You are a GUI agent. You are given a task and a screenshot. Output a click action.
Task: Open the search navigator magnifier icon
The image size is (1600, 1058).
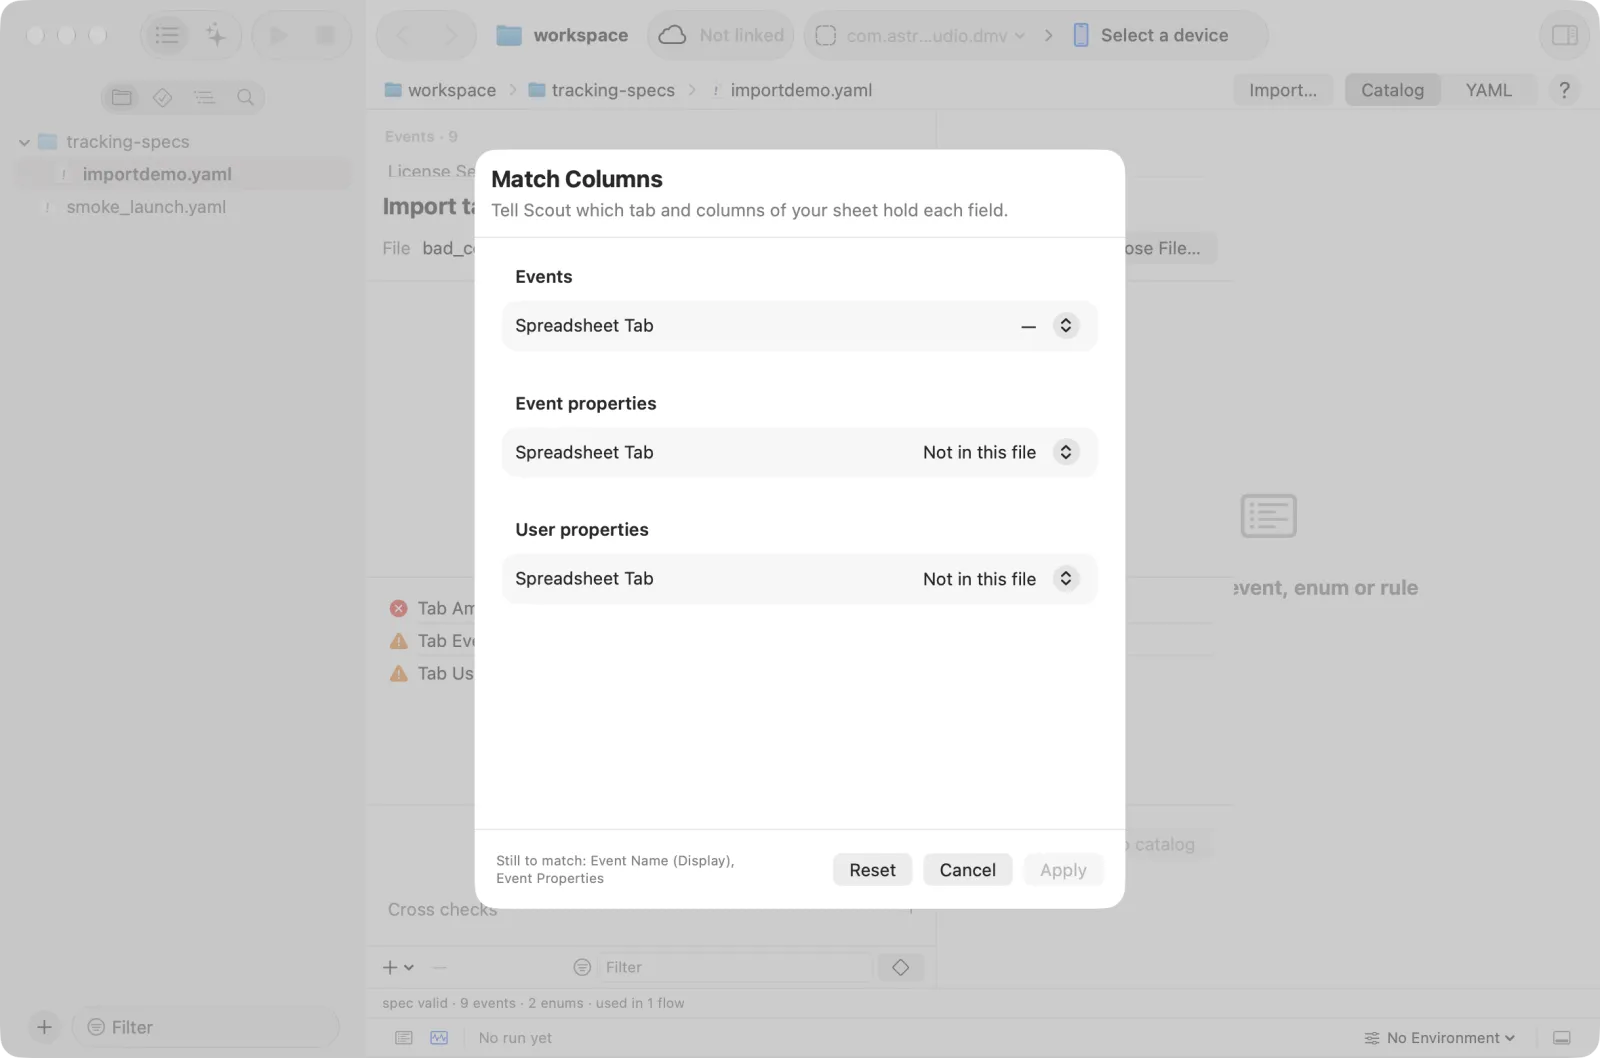[x=245, y=97]
